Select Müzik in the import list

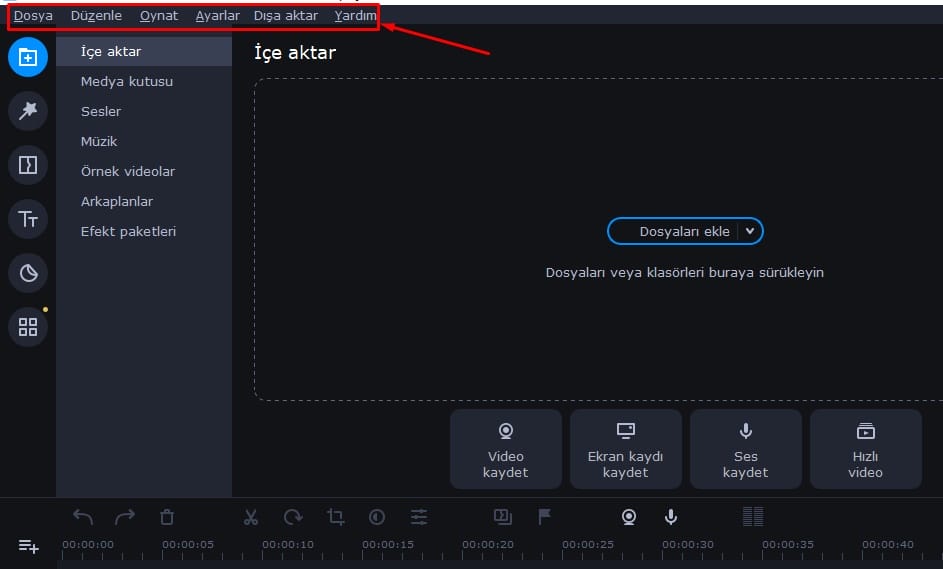99,142
